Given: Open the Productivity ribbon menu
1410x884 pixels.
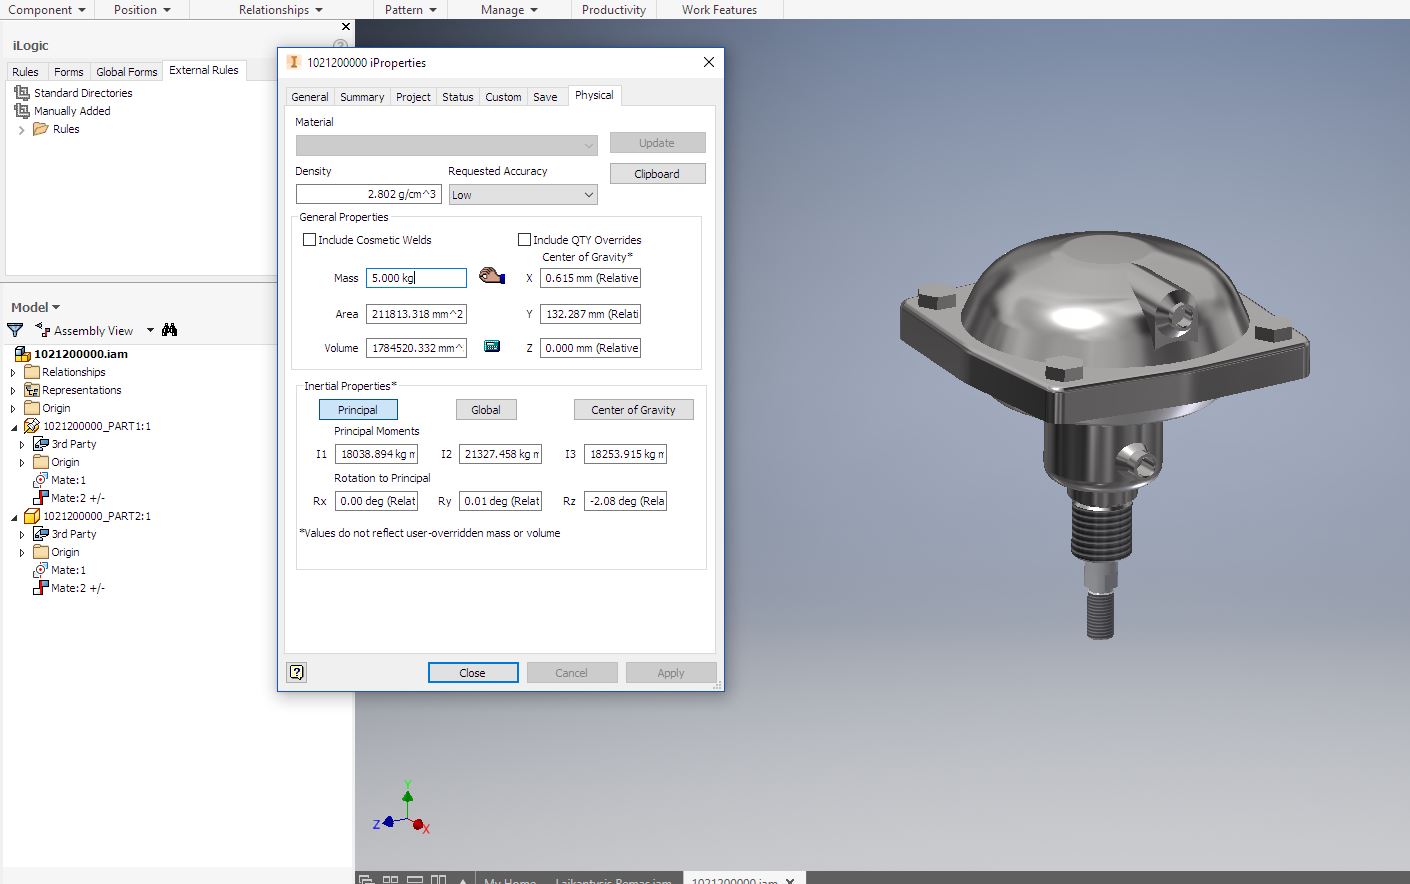Looking at the screenshot, I should click(x=613, y=10).
